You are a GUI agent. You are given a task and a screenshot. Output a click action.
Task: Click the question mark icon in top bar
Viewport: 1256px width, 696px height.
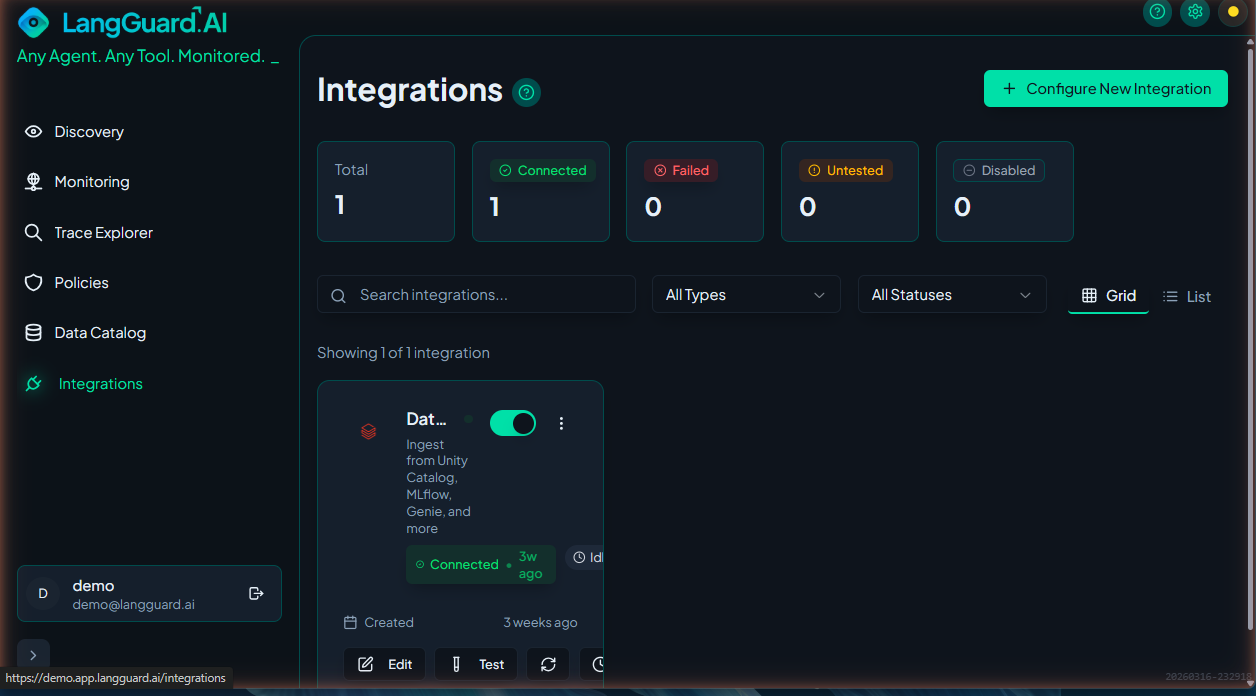click(x=1157, y=12)
